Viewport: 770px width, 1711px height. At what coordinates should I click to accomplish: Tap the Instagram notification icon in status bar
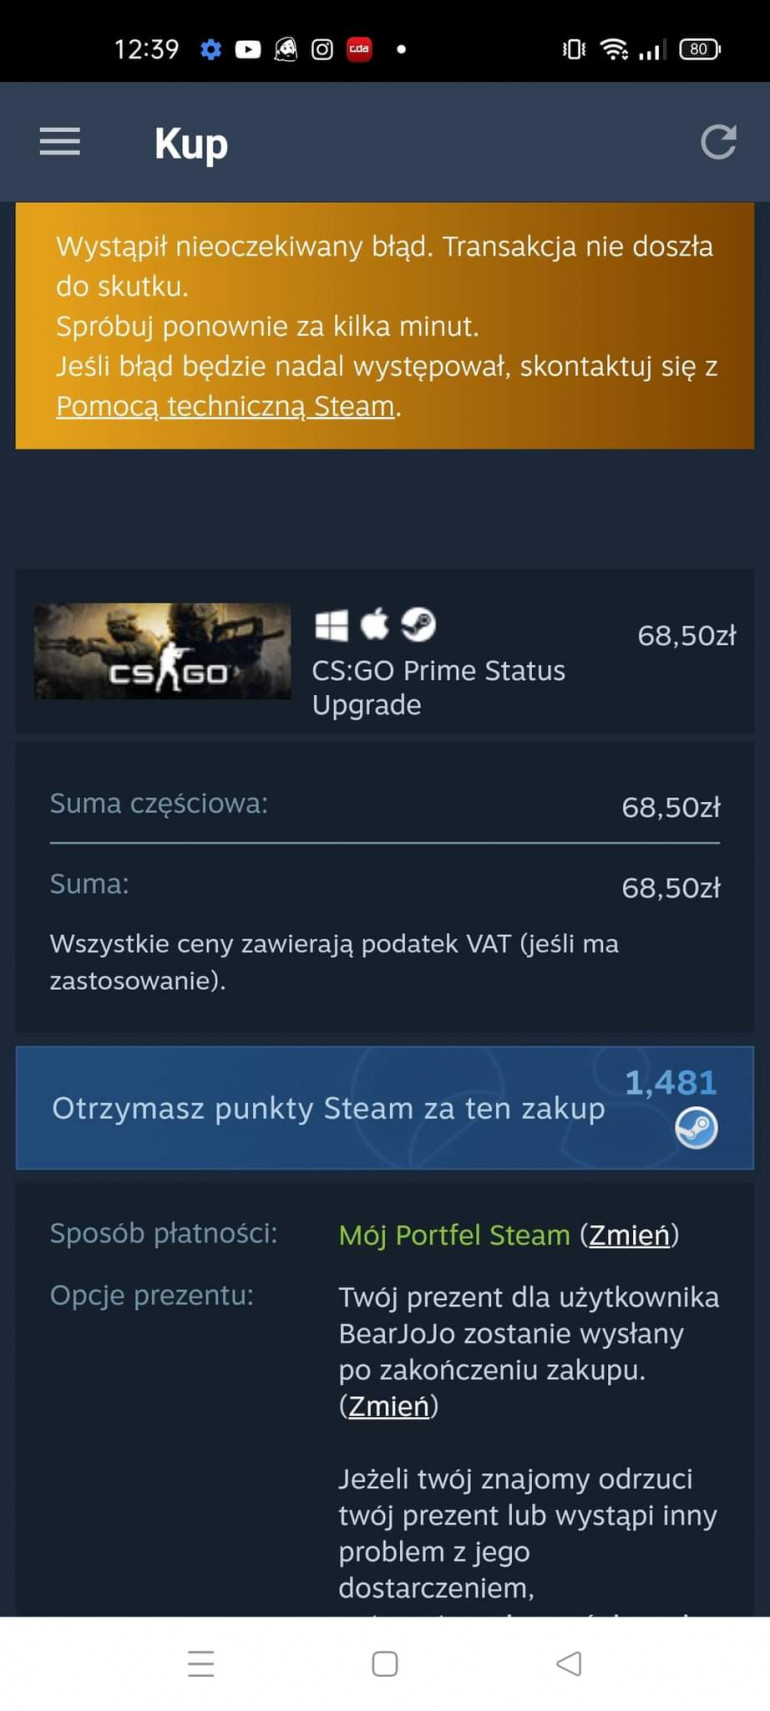(322, 49)
